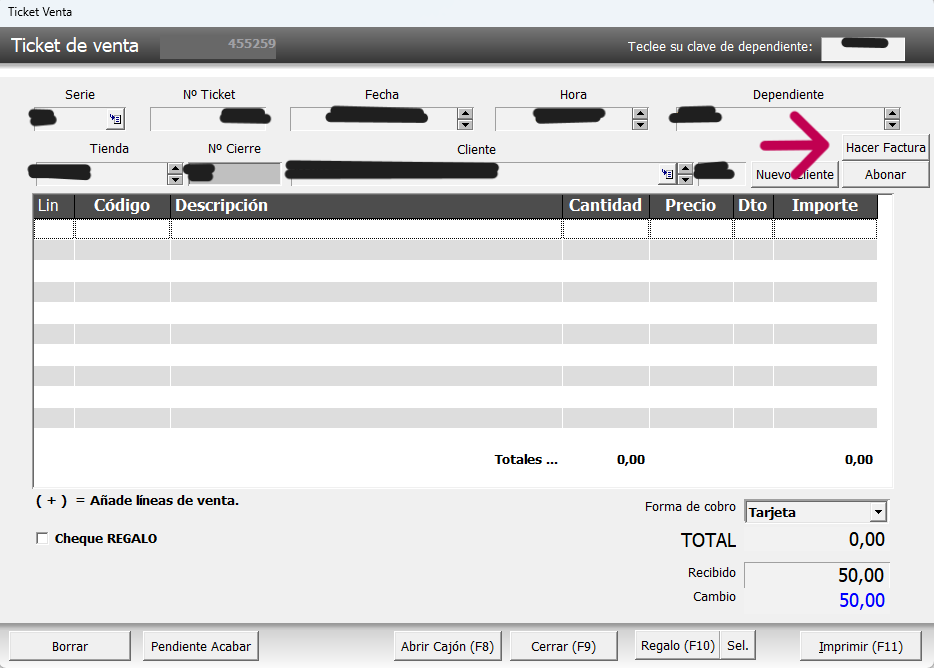The image size is (934, 668).
Task: Increase Fecha with the up arrow
Action: 465,113
